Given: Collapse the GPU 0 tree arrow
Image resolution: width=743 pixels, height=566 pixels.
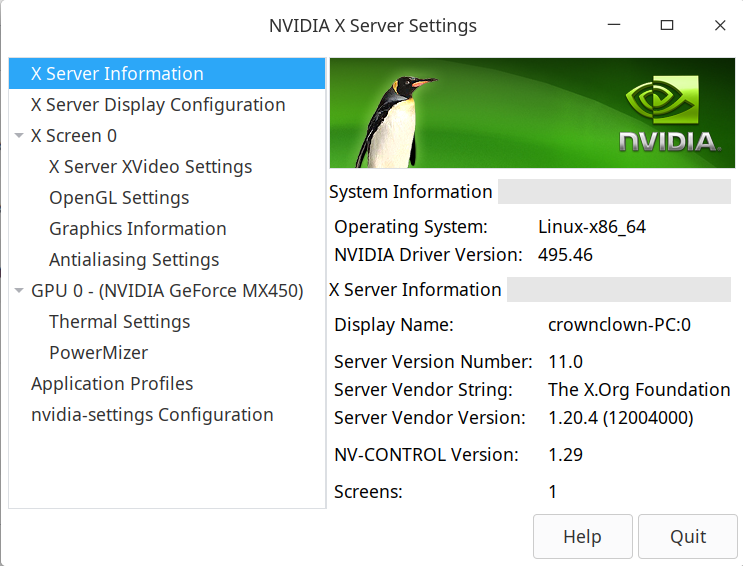Looking at the screenshot, I should 20,291.
